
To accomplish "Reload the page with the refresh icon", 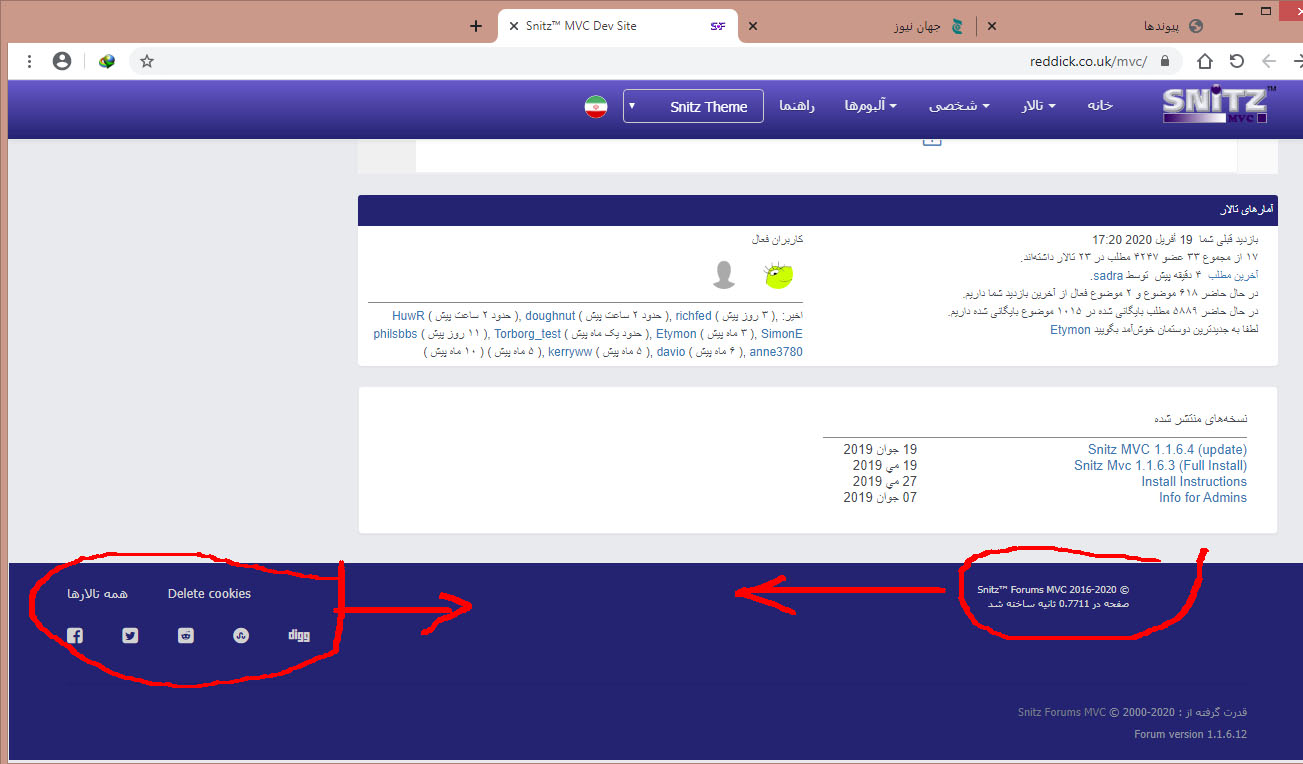I will coord(1237,61).
